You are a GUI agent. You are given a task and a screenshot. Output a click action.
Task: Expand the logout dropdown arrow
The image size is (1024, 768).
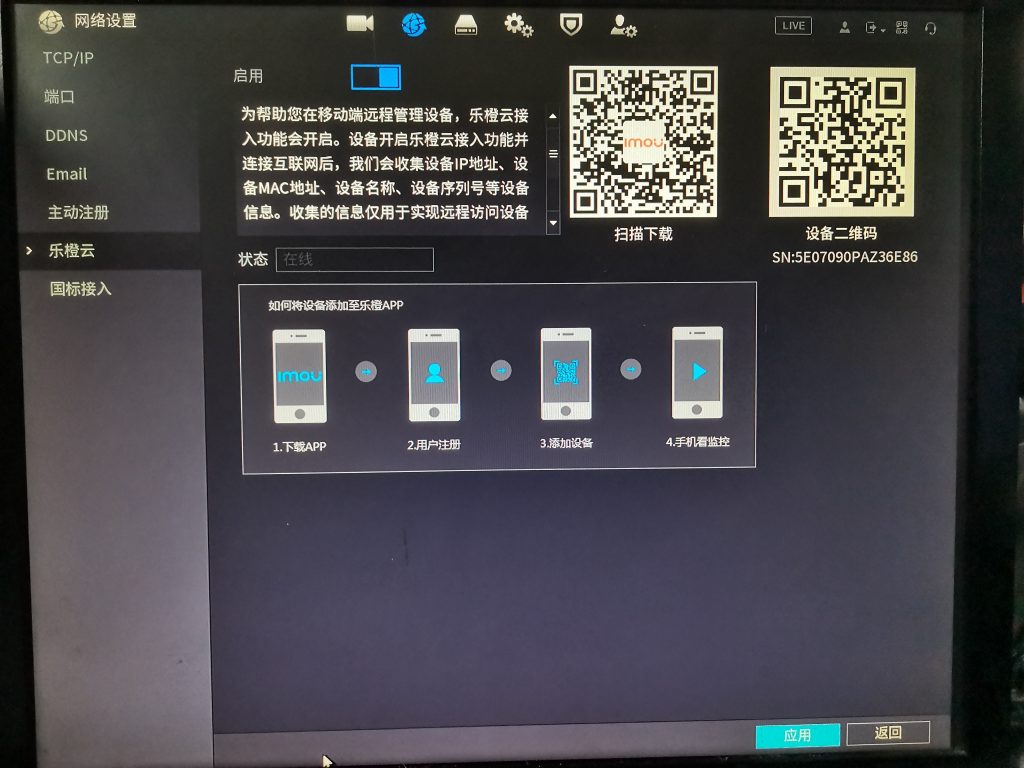tap(883, 30)
